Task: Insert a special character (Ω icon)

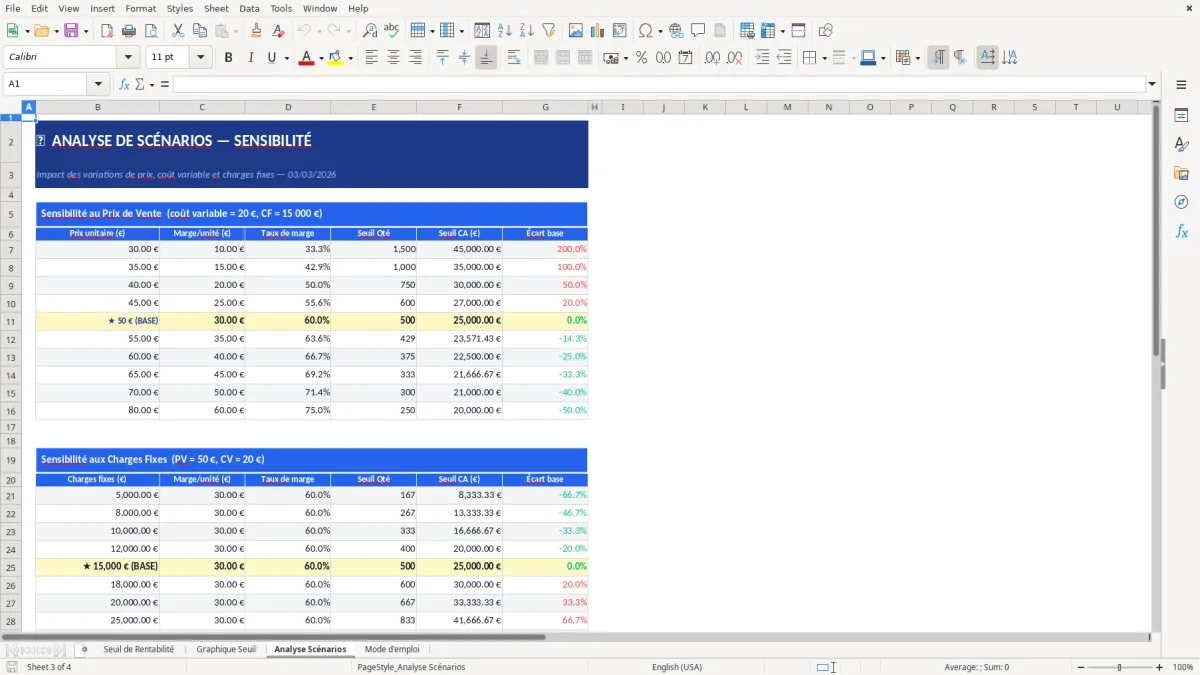Action: (647, 30)
